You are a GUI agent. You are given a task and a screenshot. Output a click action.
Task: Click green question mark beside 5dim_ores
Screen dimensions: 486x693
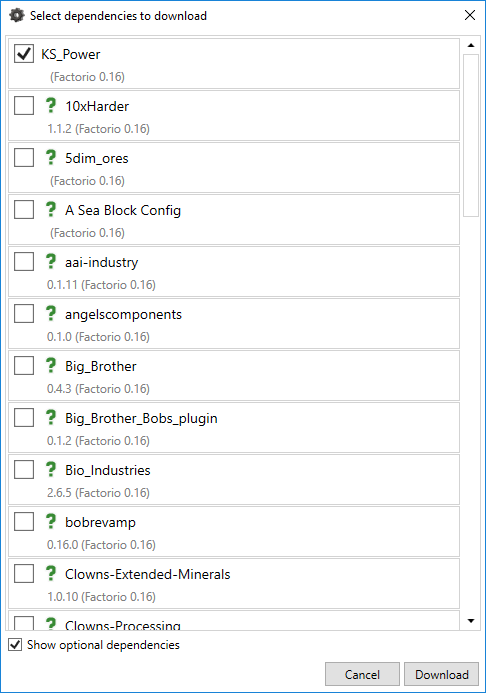[x=51, y=157]
